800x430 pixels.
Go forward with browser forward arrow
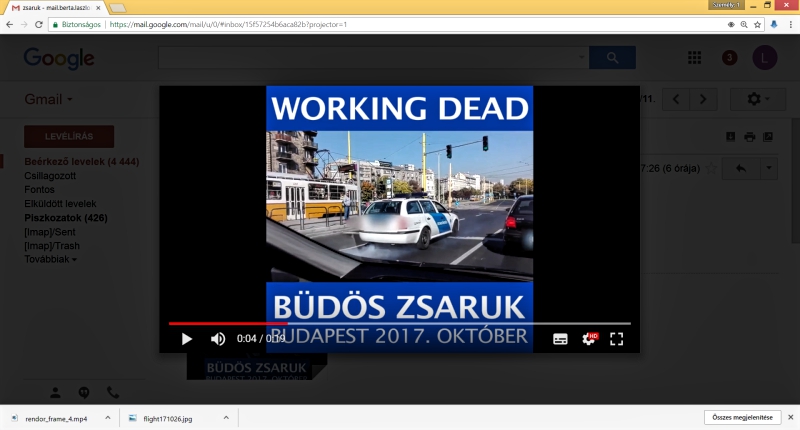(24, 24)
